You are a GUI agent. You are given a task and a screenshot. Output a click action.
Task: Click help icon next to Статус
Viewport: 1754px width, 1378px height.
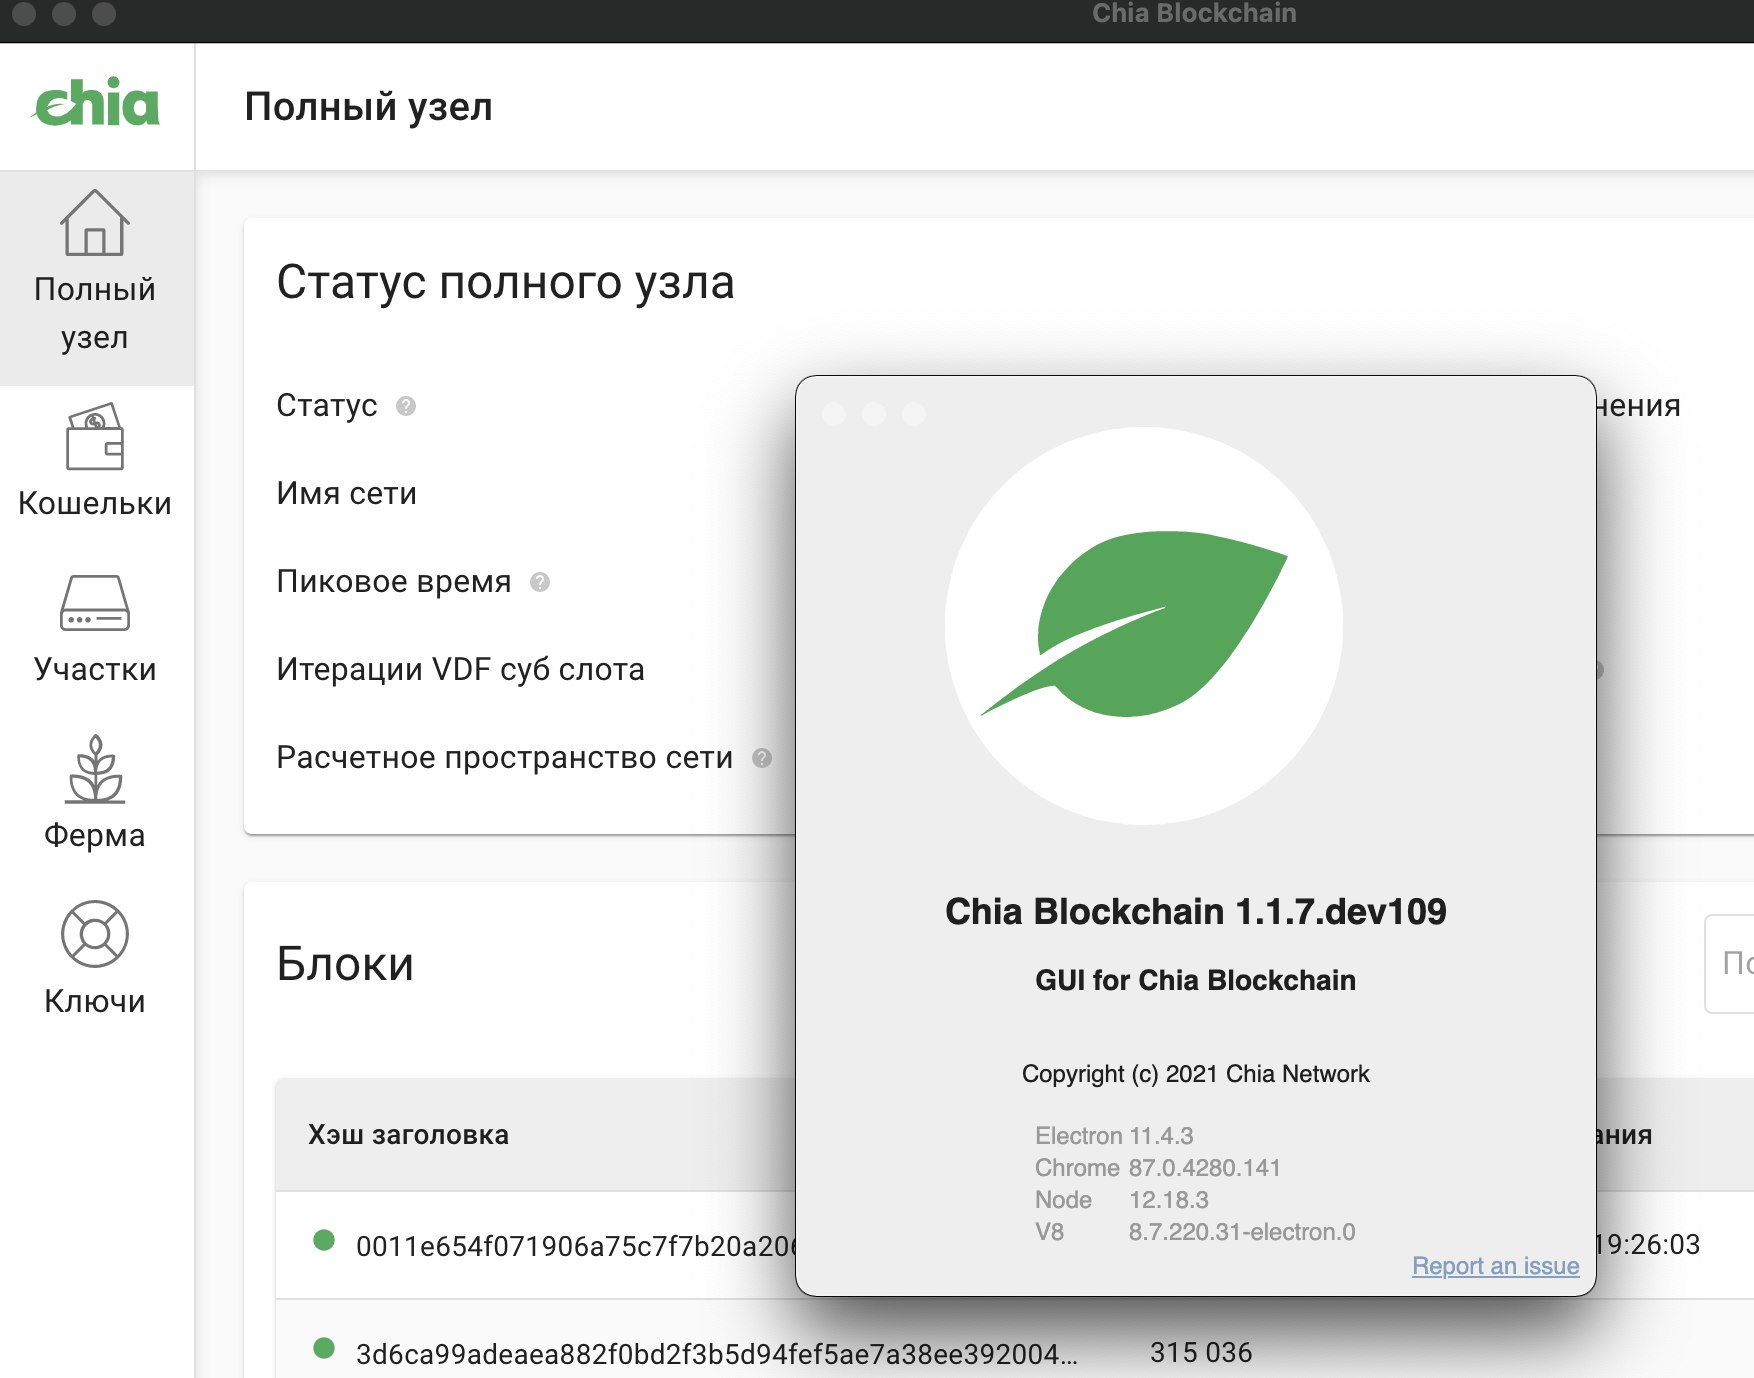[406, 406]
